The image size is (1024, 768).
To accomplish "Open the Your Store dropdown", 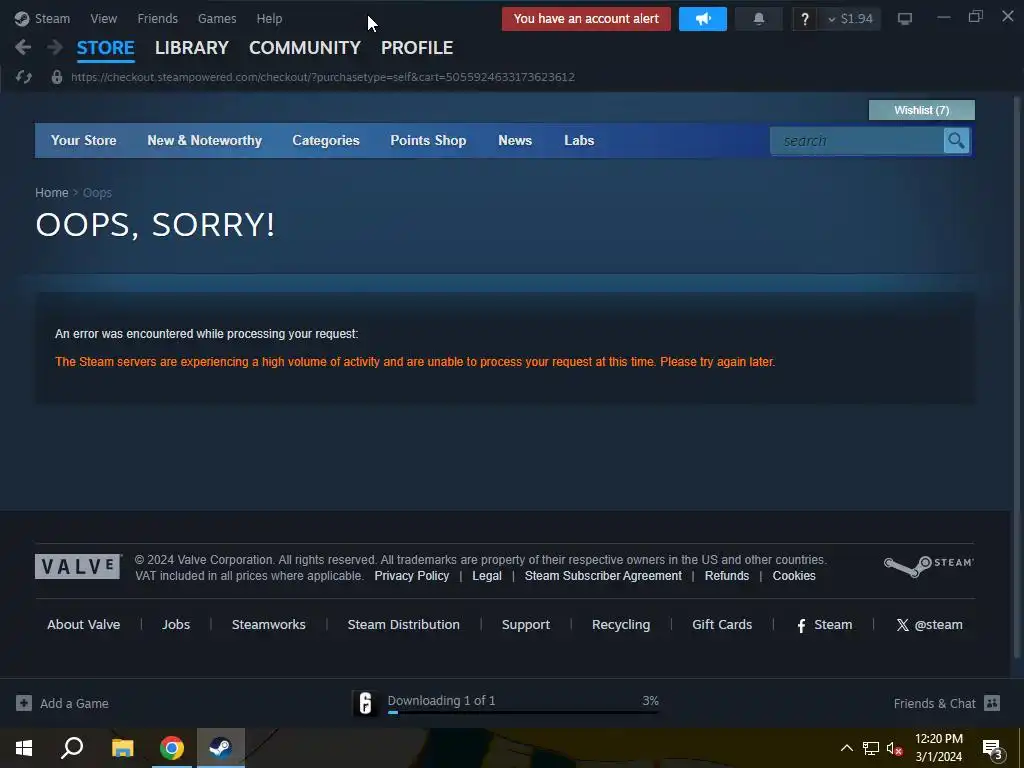I will (84, 140).
